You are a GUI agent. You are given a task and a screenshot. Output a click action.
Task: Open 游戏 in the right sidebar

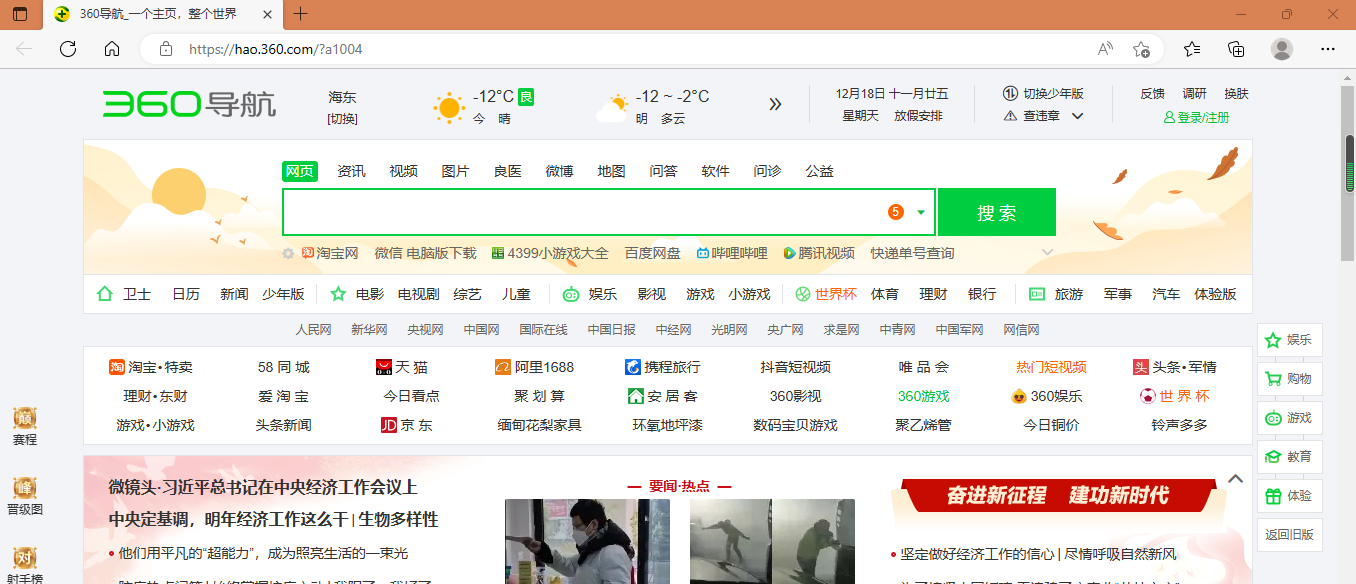tap(1289, 418)
